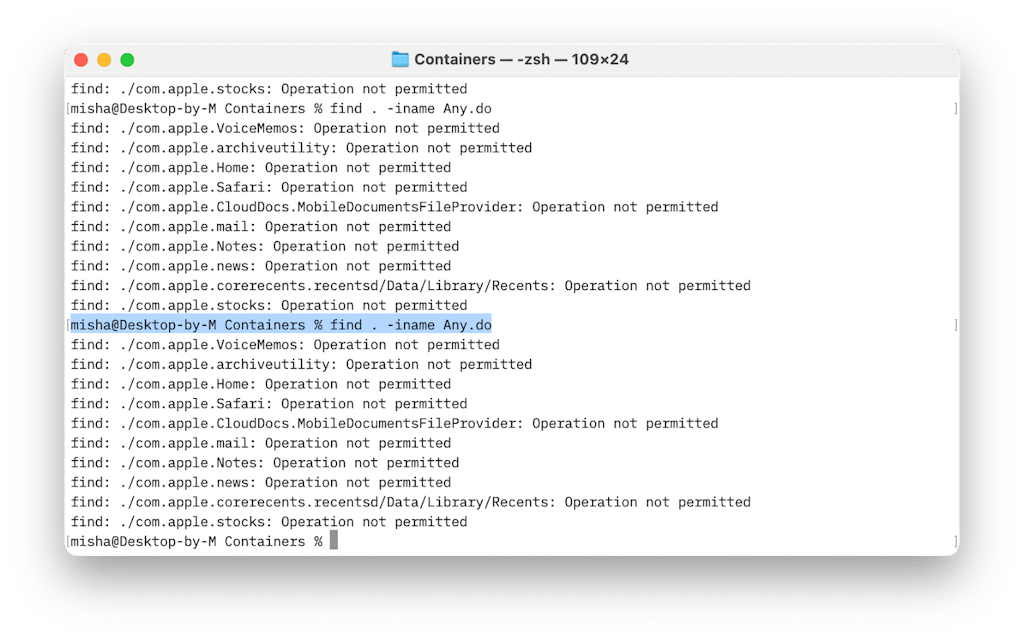Screen dimensions: 1024x641
Task: Click the com.apple.Safari line above the highlighted command
Action: [269, 187]
